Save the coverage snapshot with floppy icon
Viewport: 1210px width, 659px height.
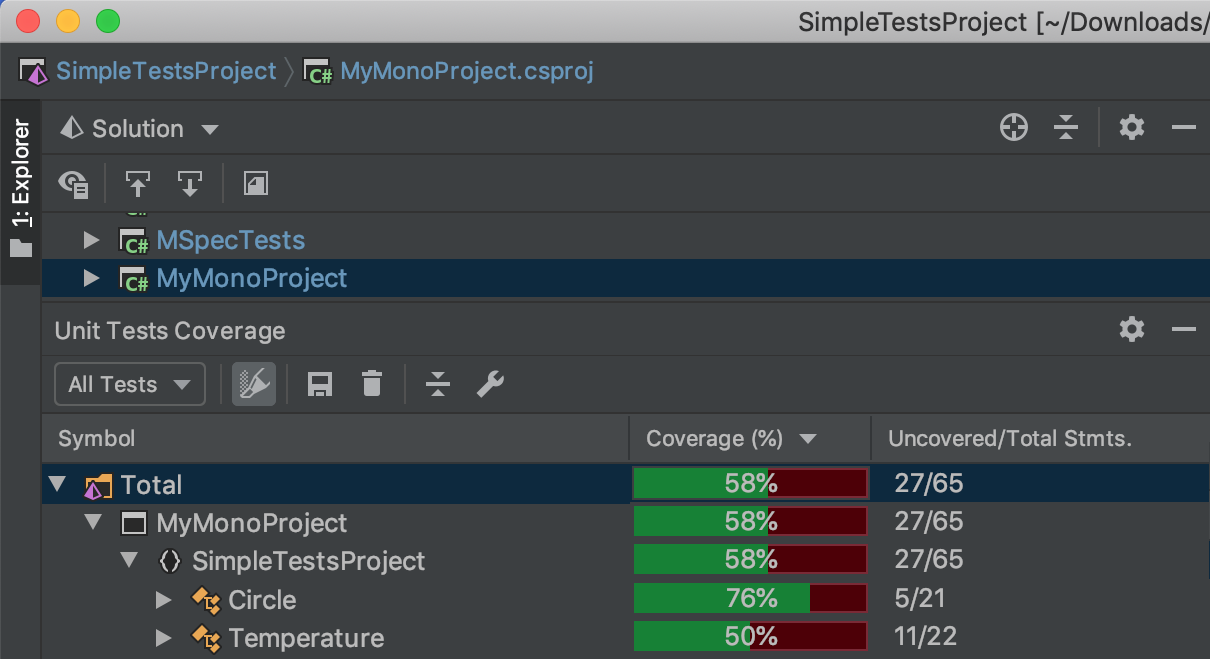click(x=320, y=384)
